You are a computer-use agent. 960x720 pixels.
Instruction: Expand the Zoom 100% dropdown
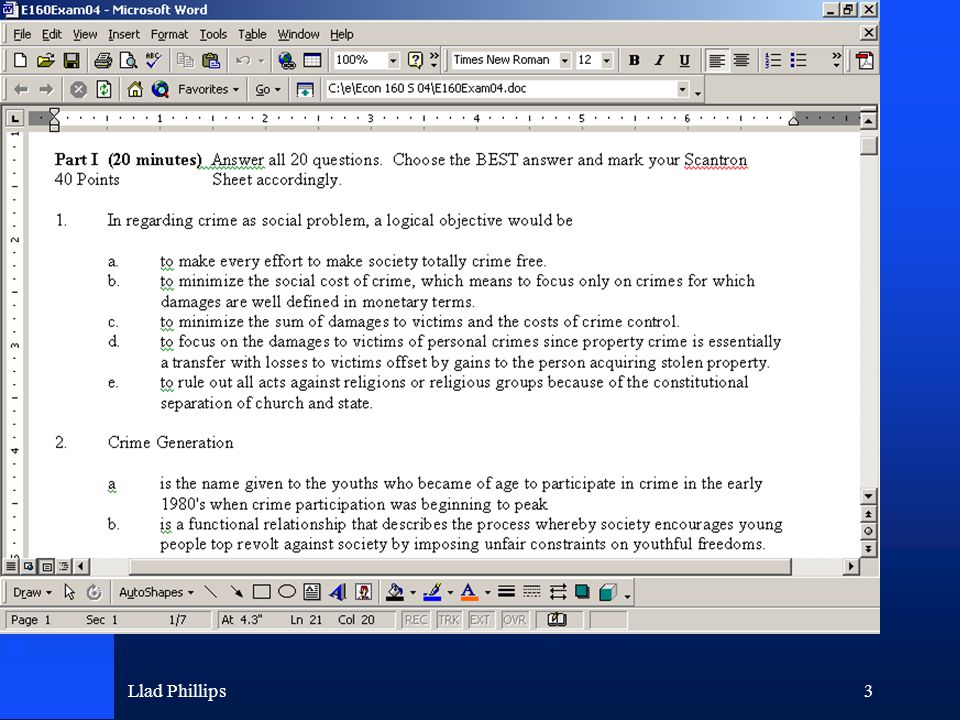(x=394, y=60)
